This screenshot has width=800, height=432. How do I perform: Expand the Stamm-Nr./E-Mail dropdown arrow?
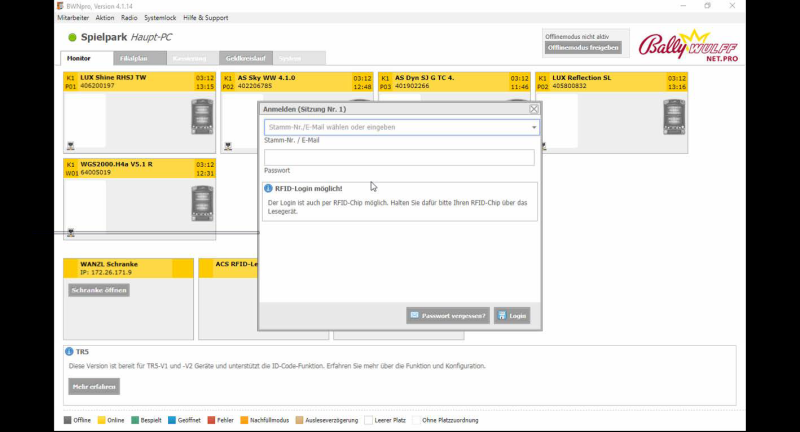click(534, 128)
